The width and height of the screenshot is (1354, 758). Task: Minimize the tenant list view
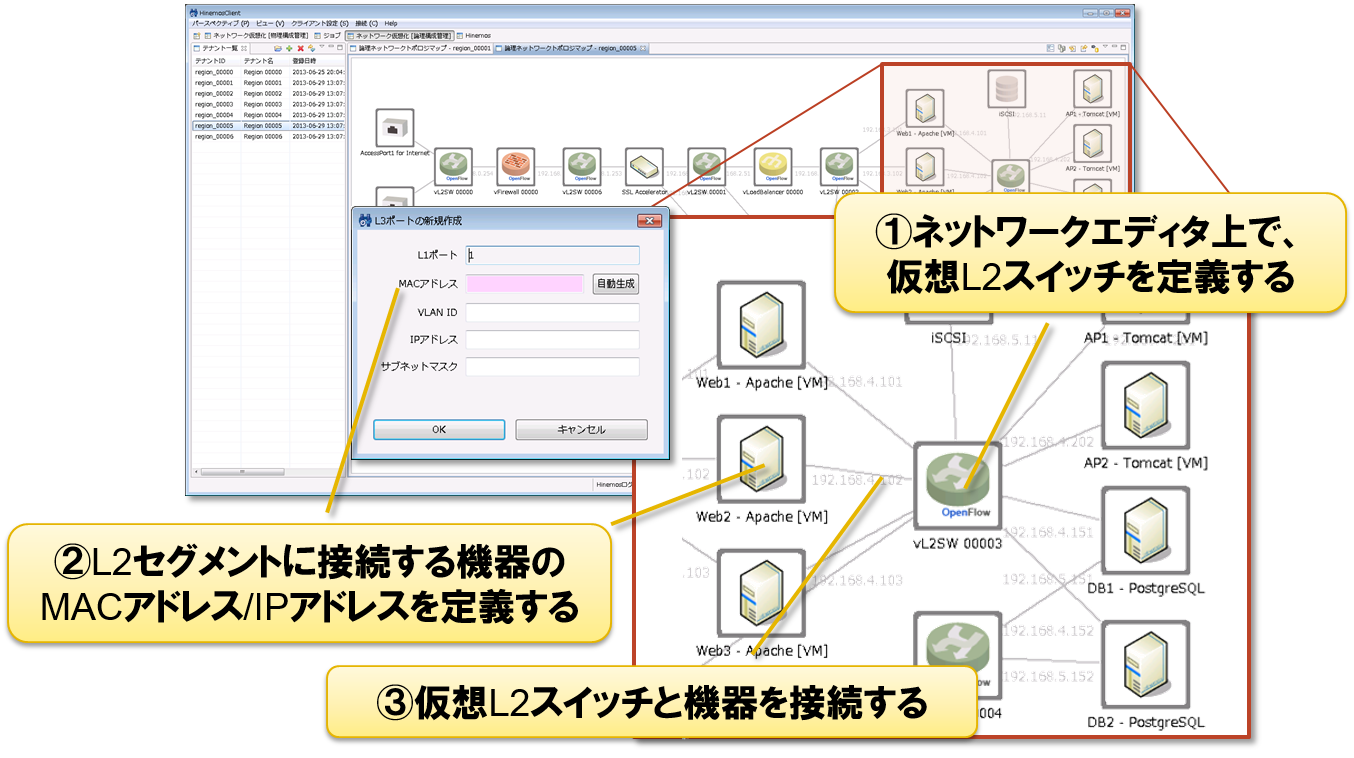(x=331, y=47)
